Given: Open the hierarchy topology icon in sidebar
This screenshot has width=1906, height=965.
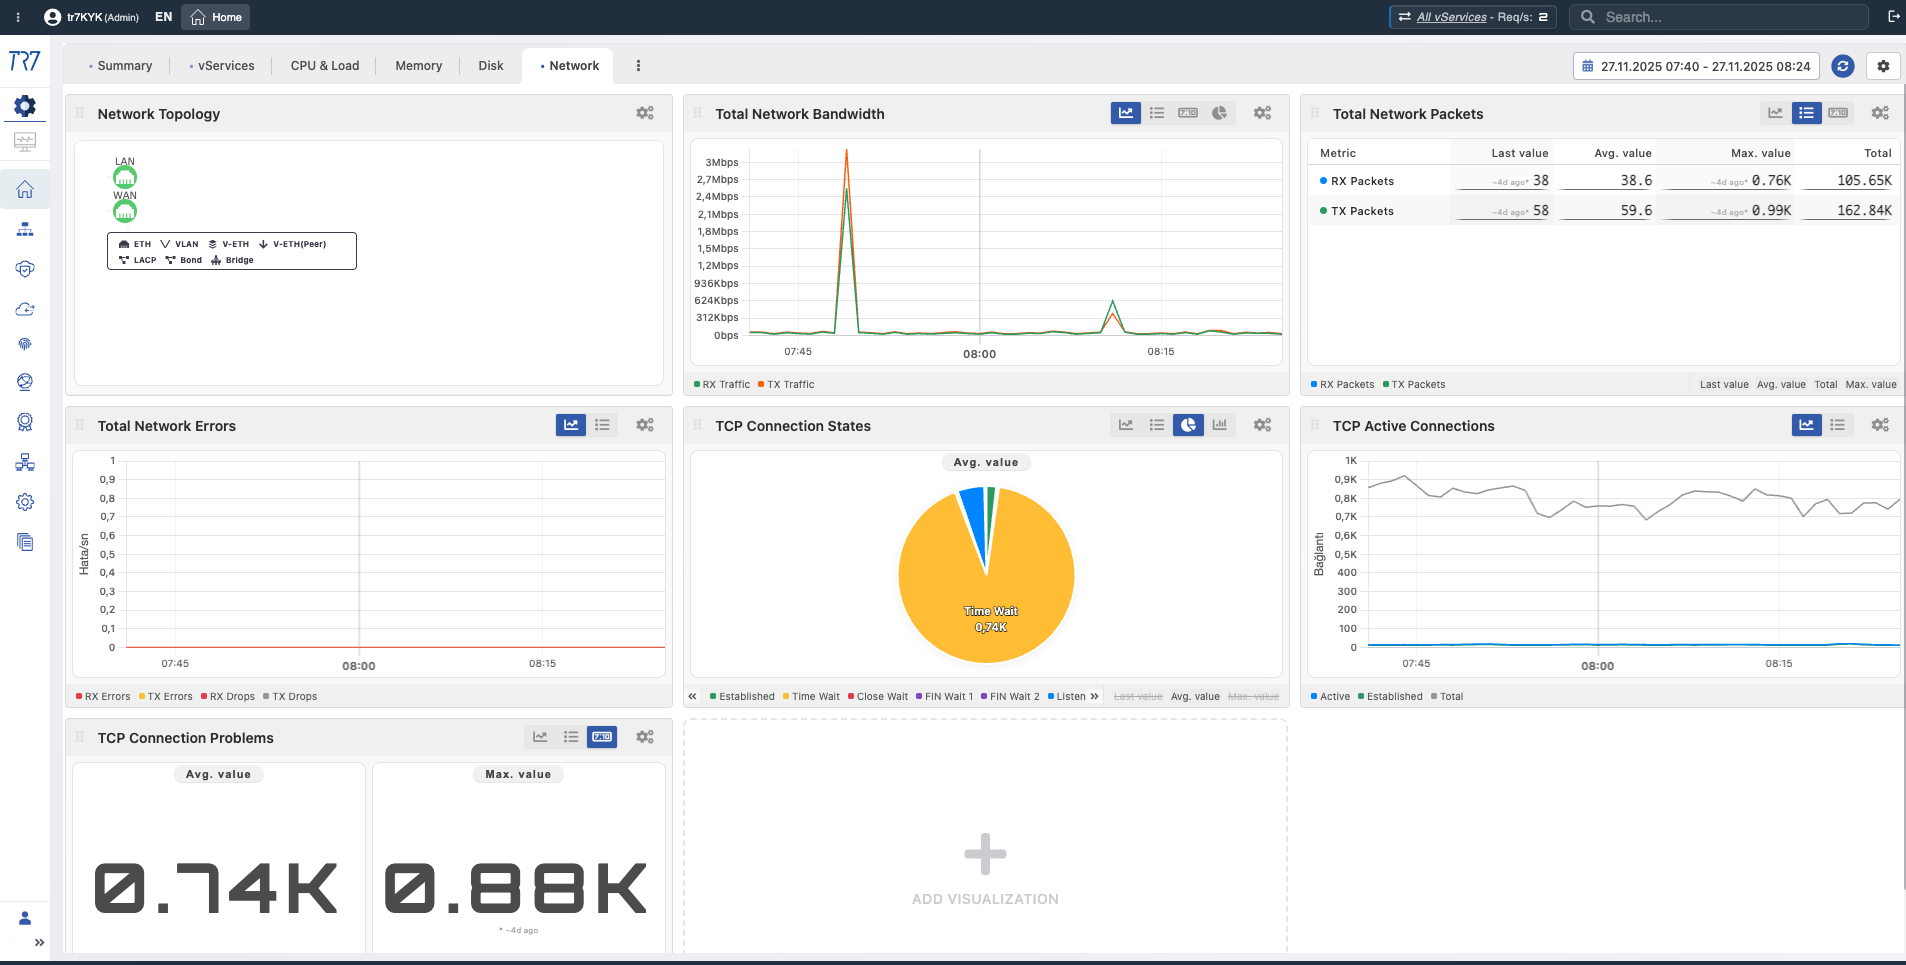Looking at the screenshot, I should pyautogui.click(x=25, y=229).
